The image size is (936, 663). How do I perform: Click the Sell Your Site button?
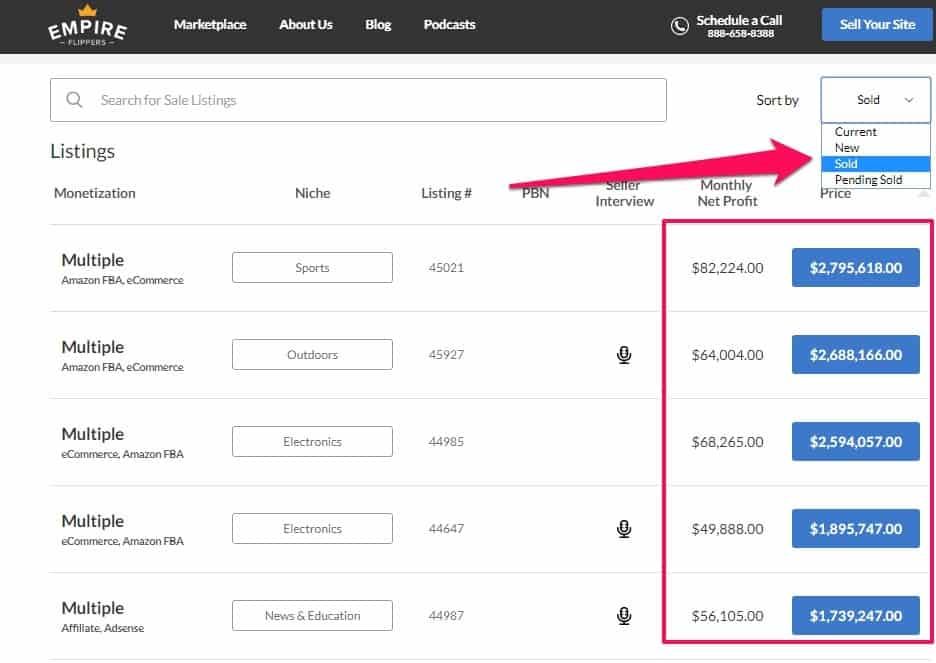[877, 24]
